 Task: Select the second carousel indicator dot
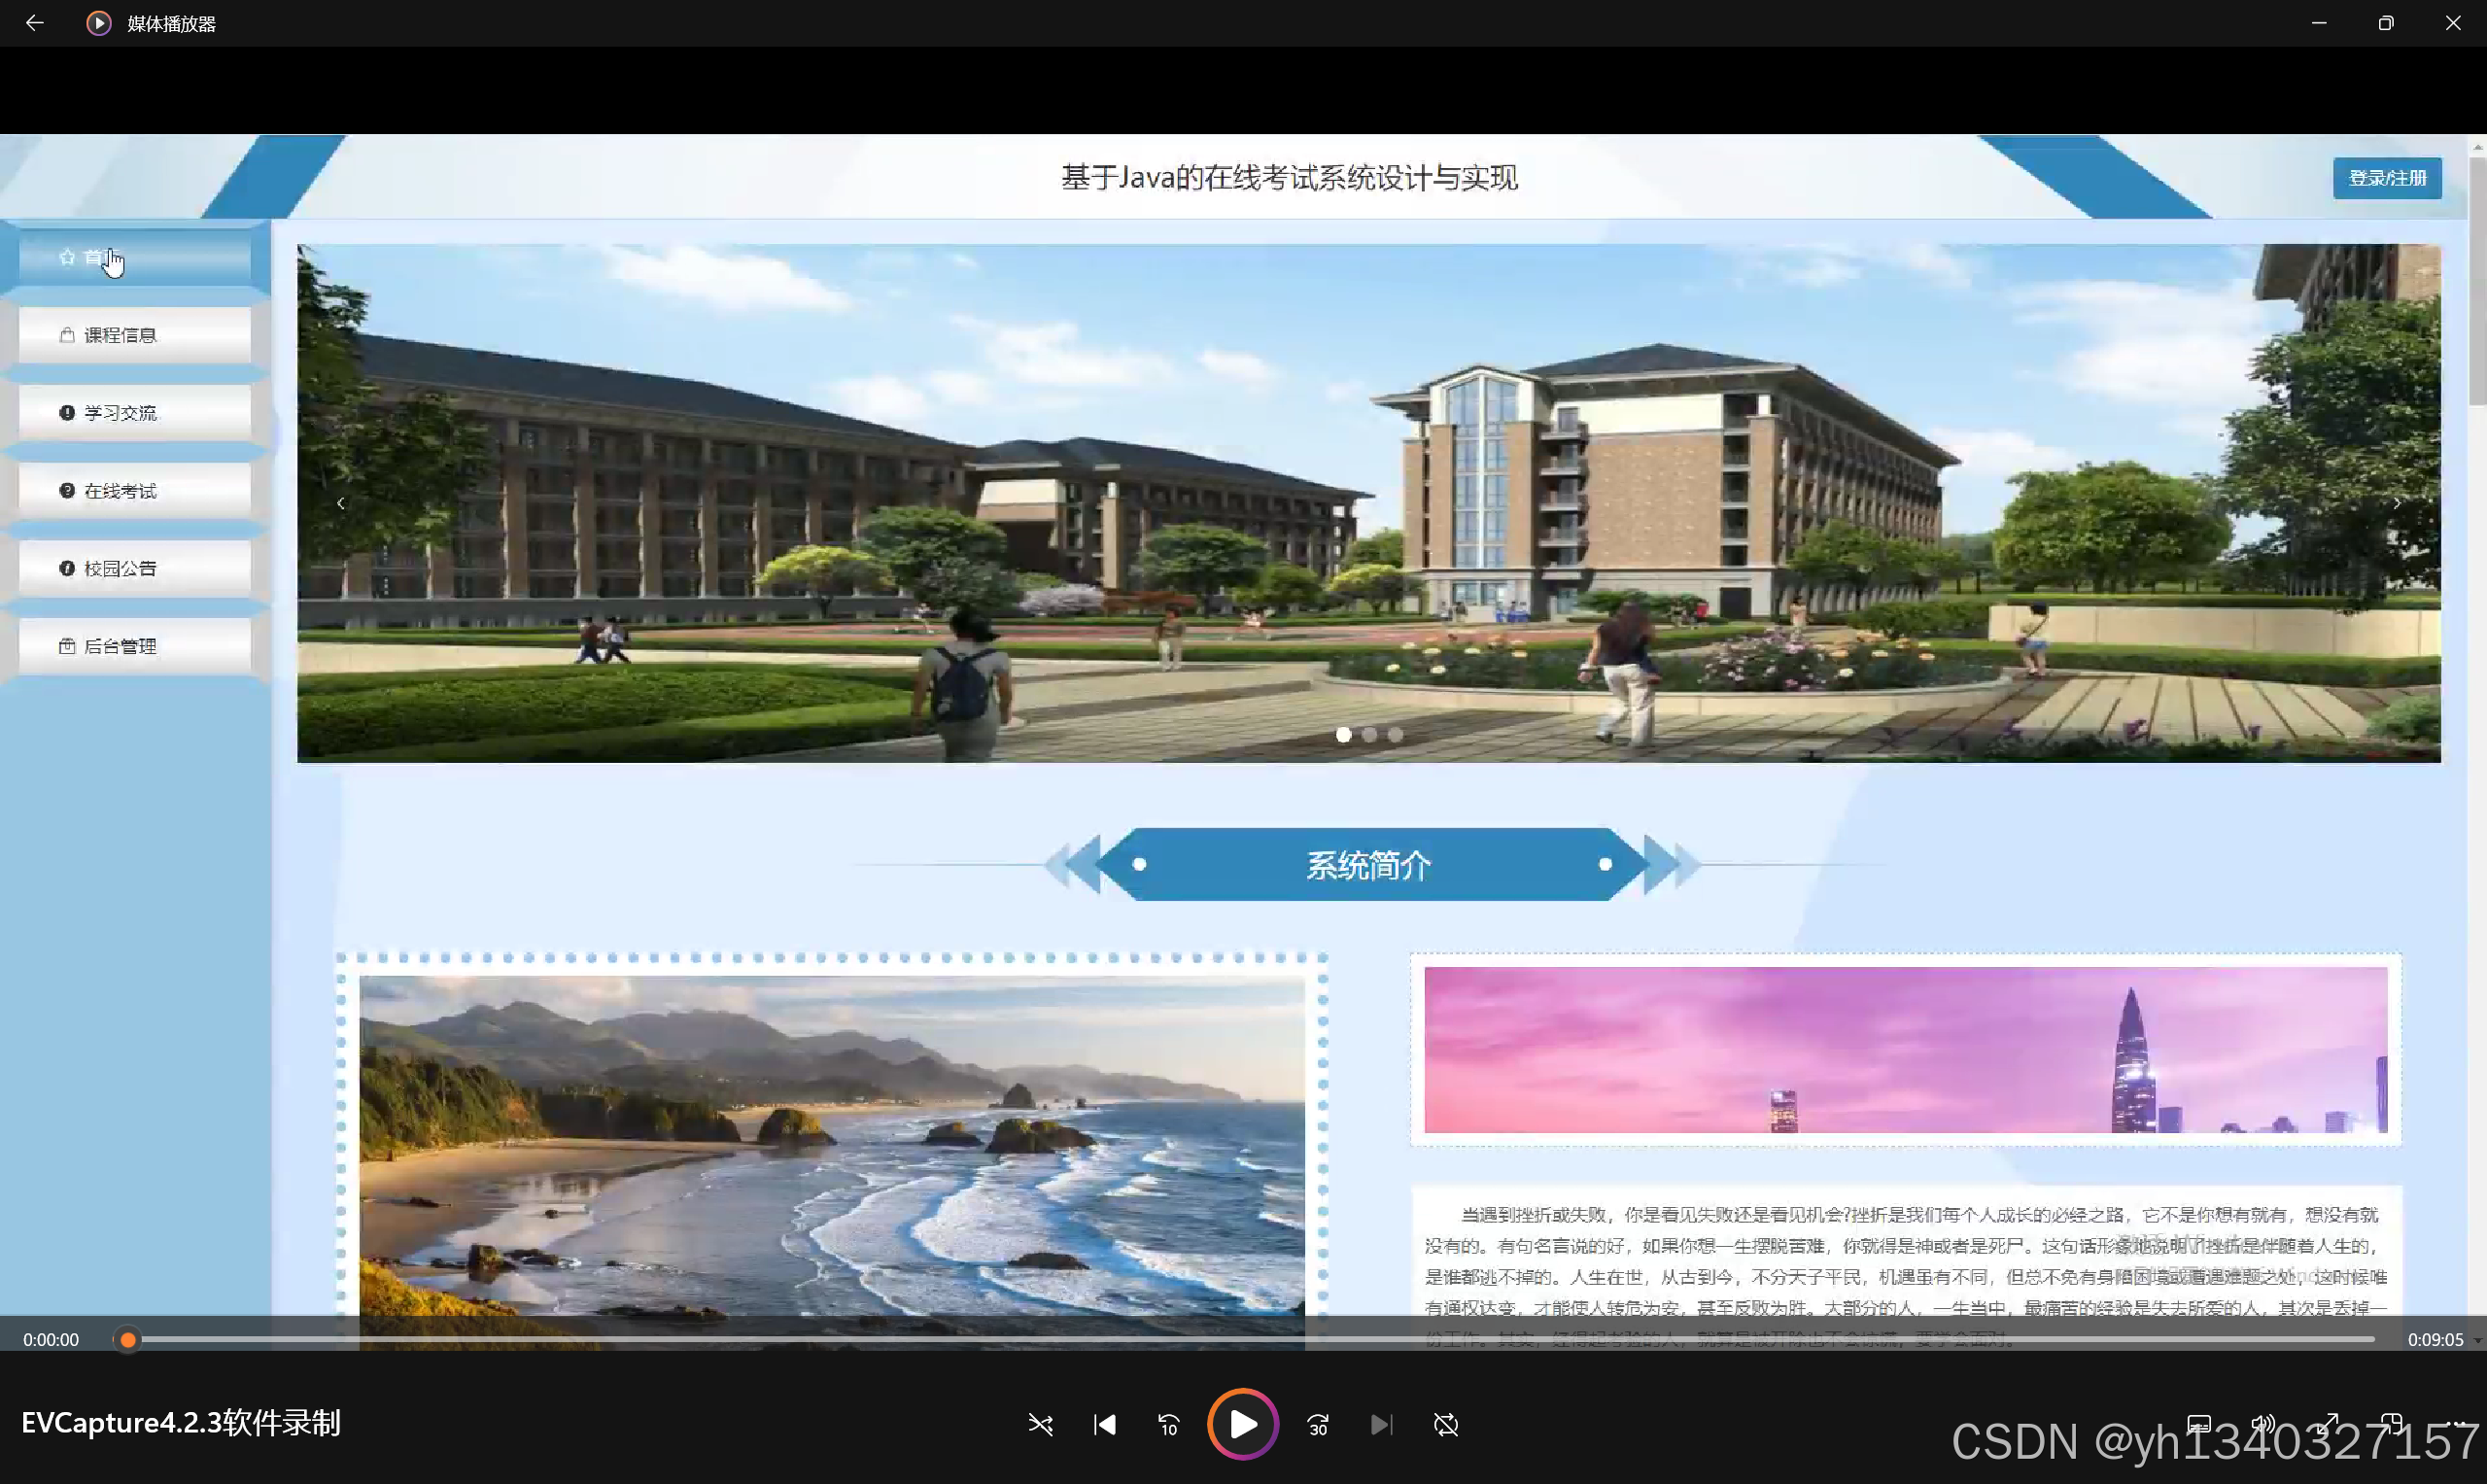1369,735
